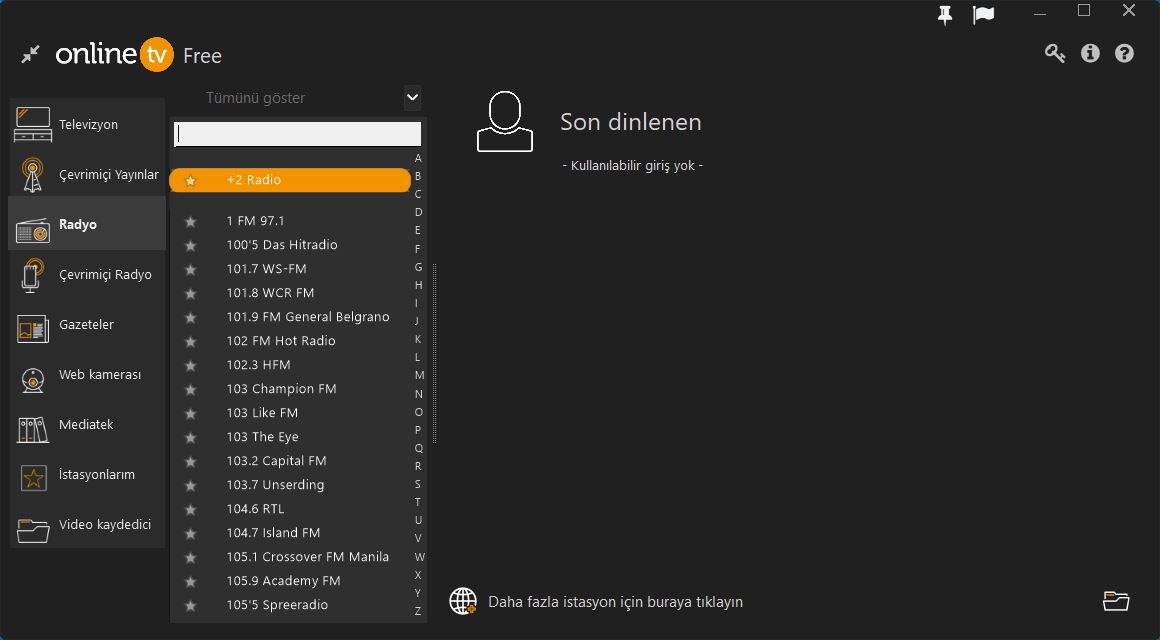Maximize the onlineTV window
This screenshot has width=1160, height=640.
click(1084, 11)
